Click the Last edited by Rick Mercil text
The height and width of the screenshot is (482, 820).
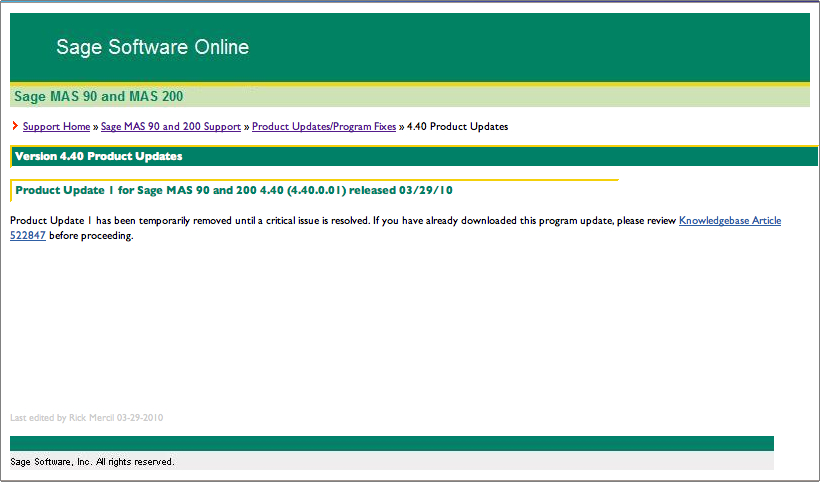click(x=87, y=418)
